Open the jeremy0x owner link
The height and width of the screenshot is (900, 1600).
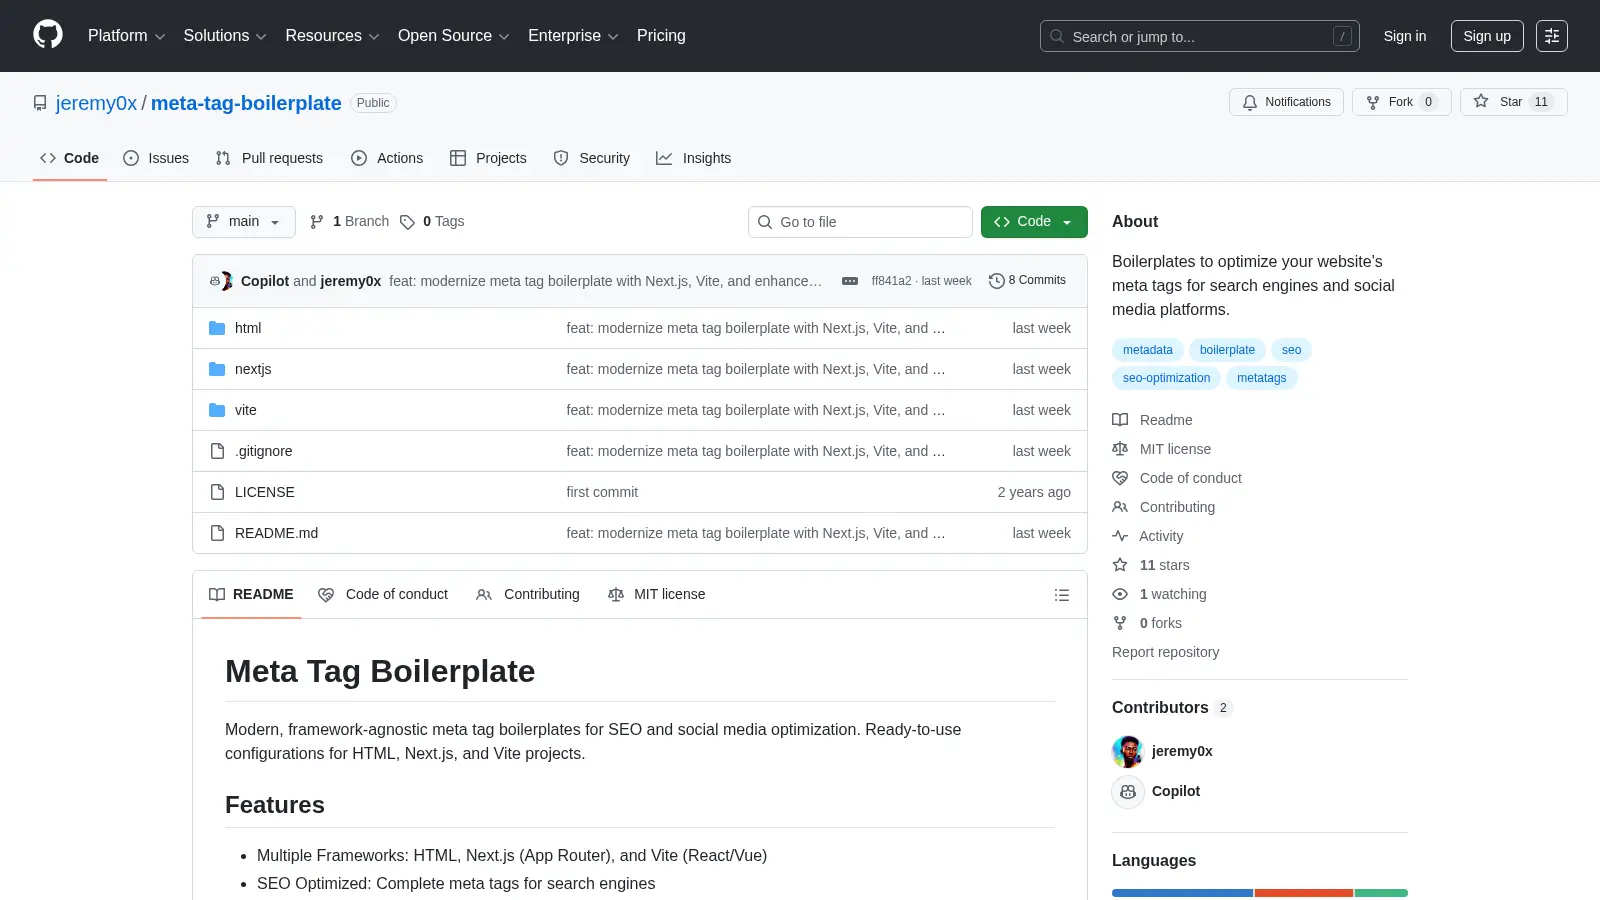(96, 103)
